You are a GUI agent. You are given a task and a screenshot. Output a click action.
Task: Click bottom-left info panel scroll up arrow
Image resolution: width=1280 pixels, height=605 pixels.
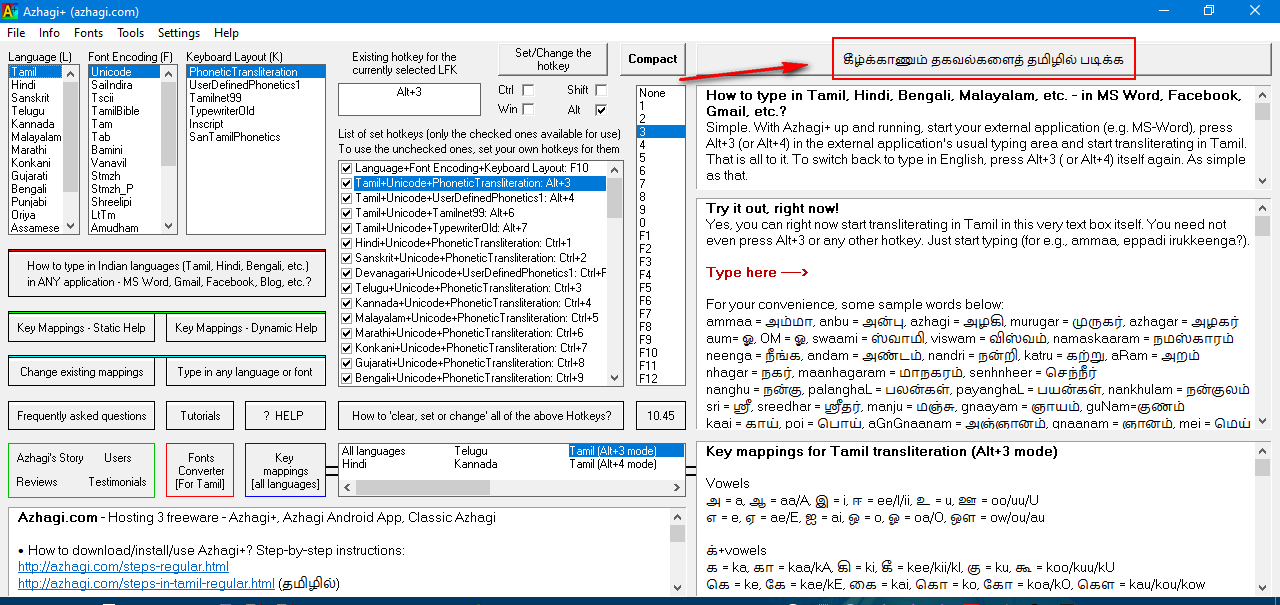point(676,517)
